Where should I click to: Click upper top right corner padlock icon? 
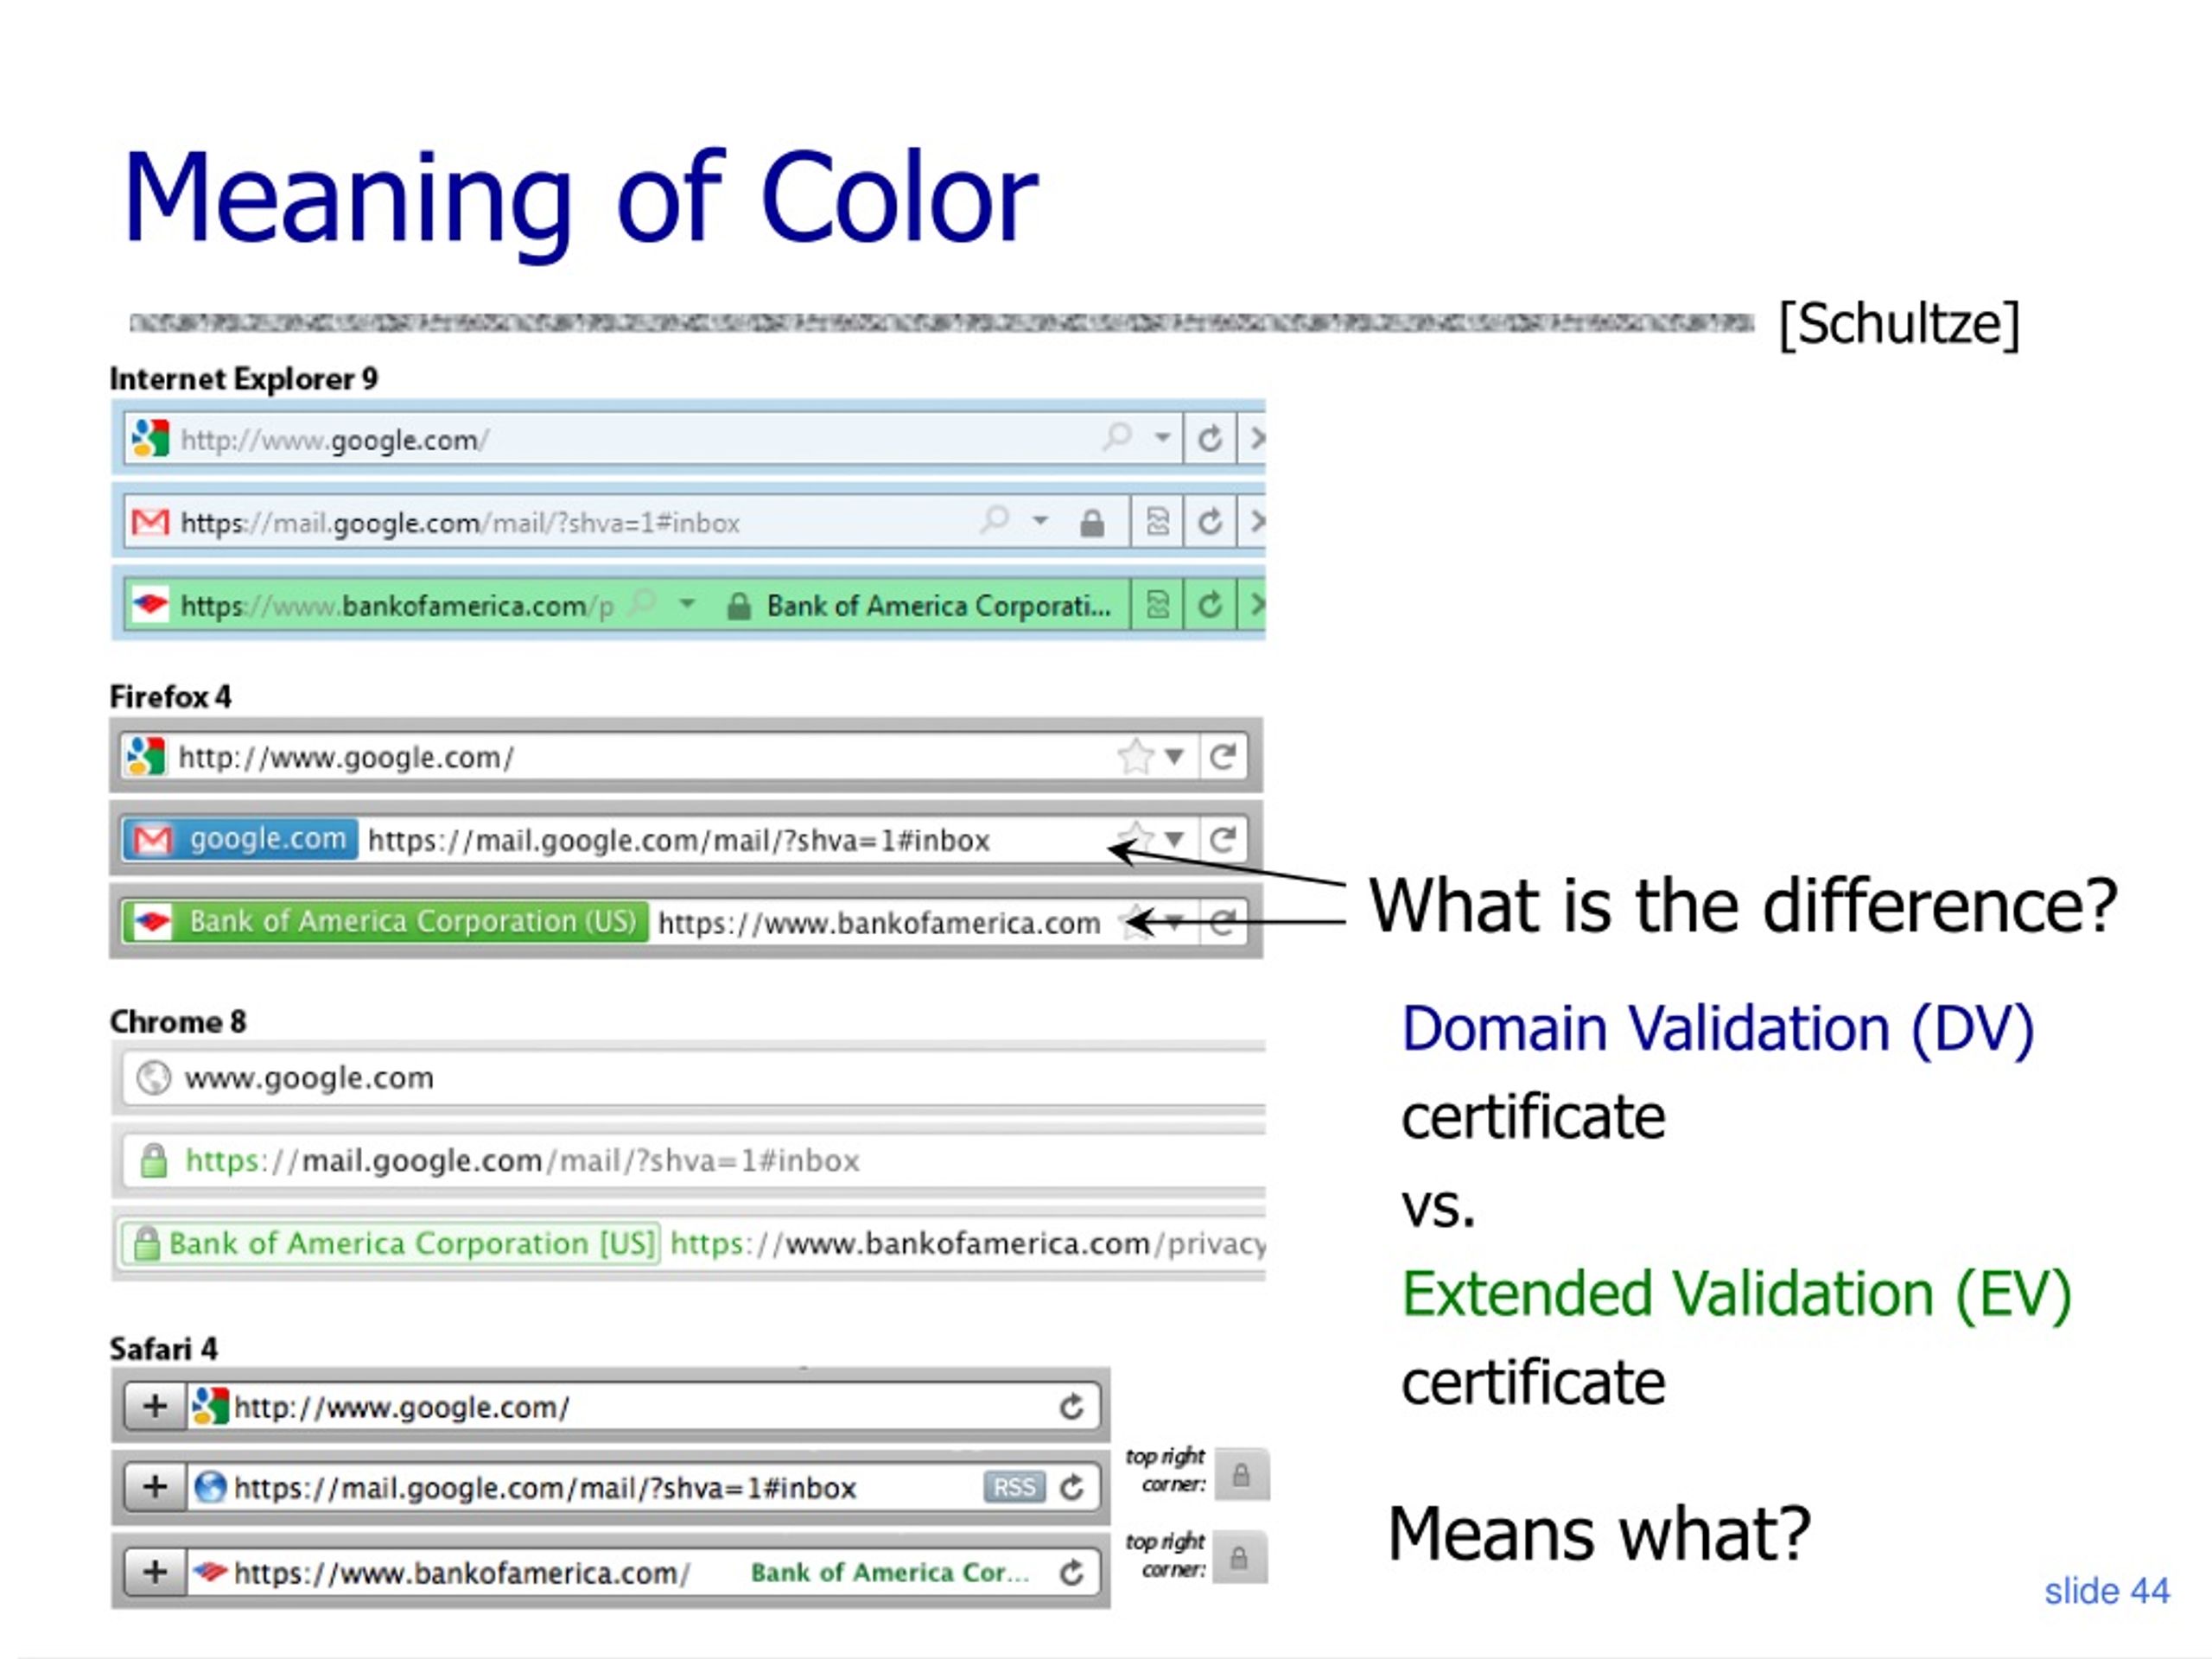1242,1474
